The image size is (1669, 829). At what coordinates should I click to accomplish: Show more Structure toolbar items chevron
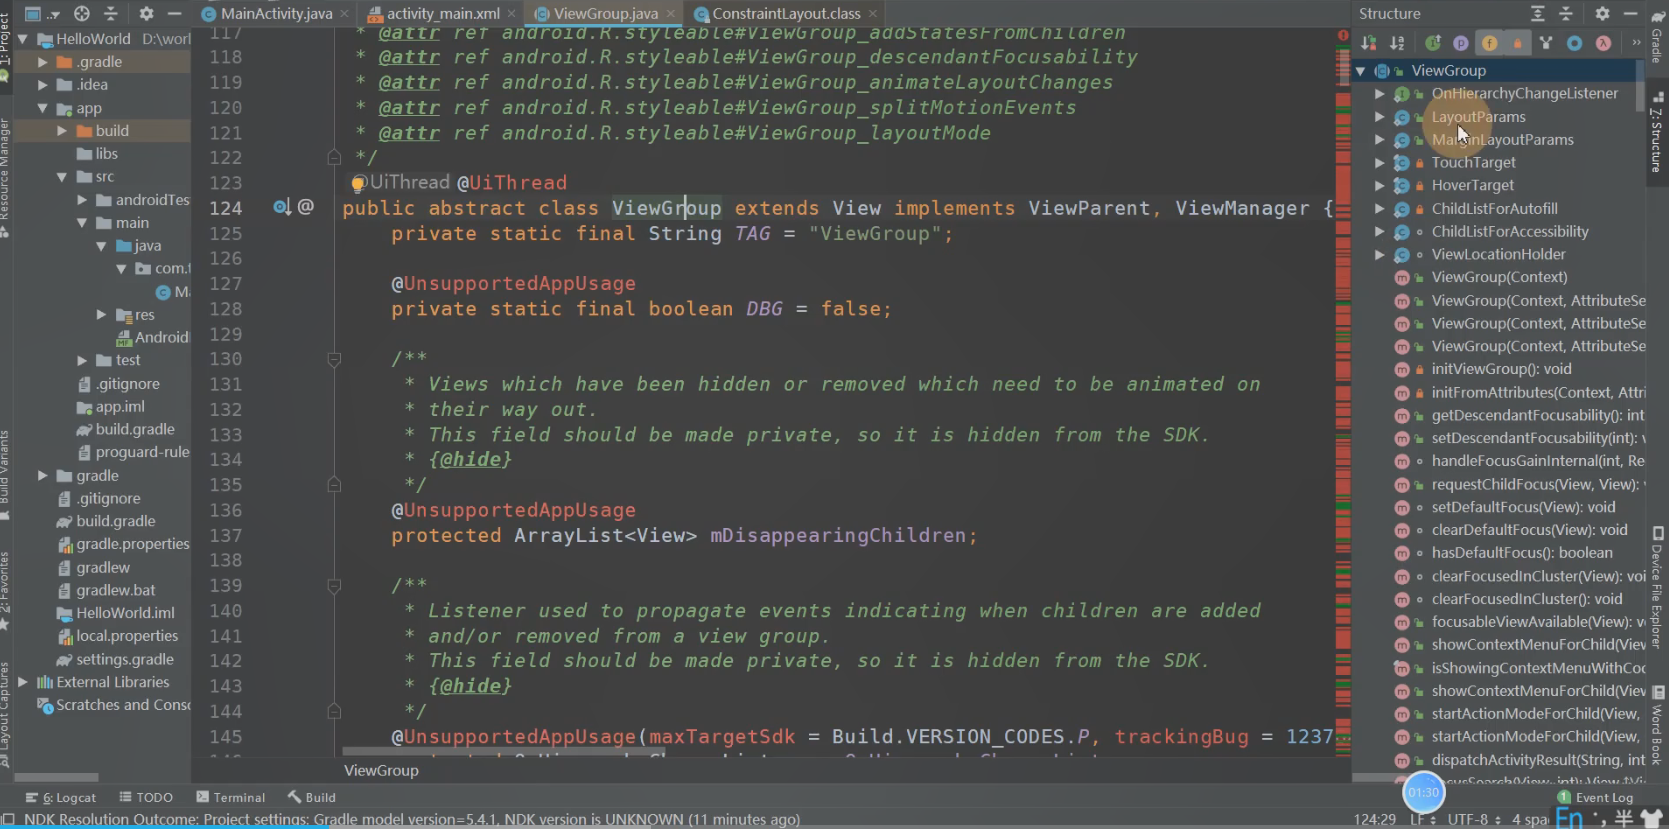click(1636, 43)
